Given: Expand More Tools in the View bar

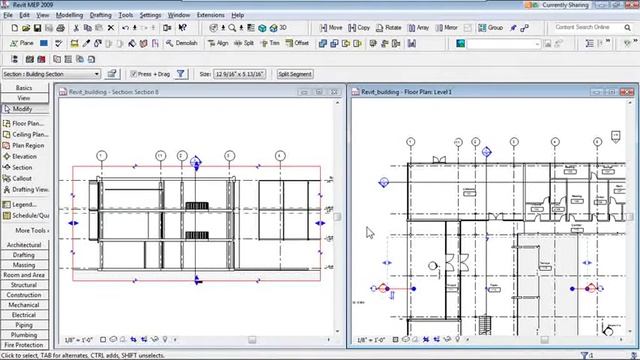Looking at the screenshot, I should click(x=32, y=231).
